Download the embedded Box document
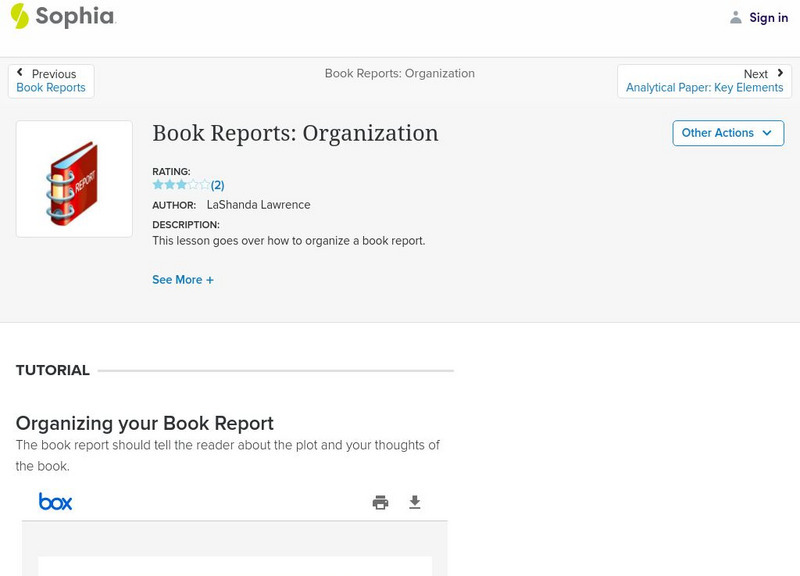 (415, 502)
